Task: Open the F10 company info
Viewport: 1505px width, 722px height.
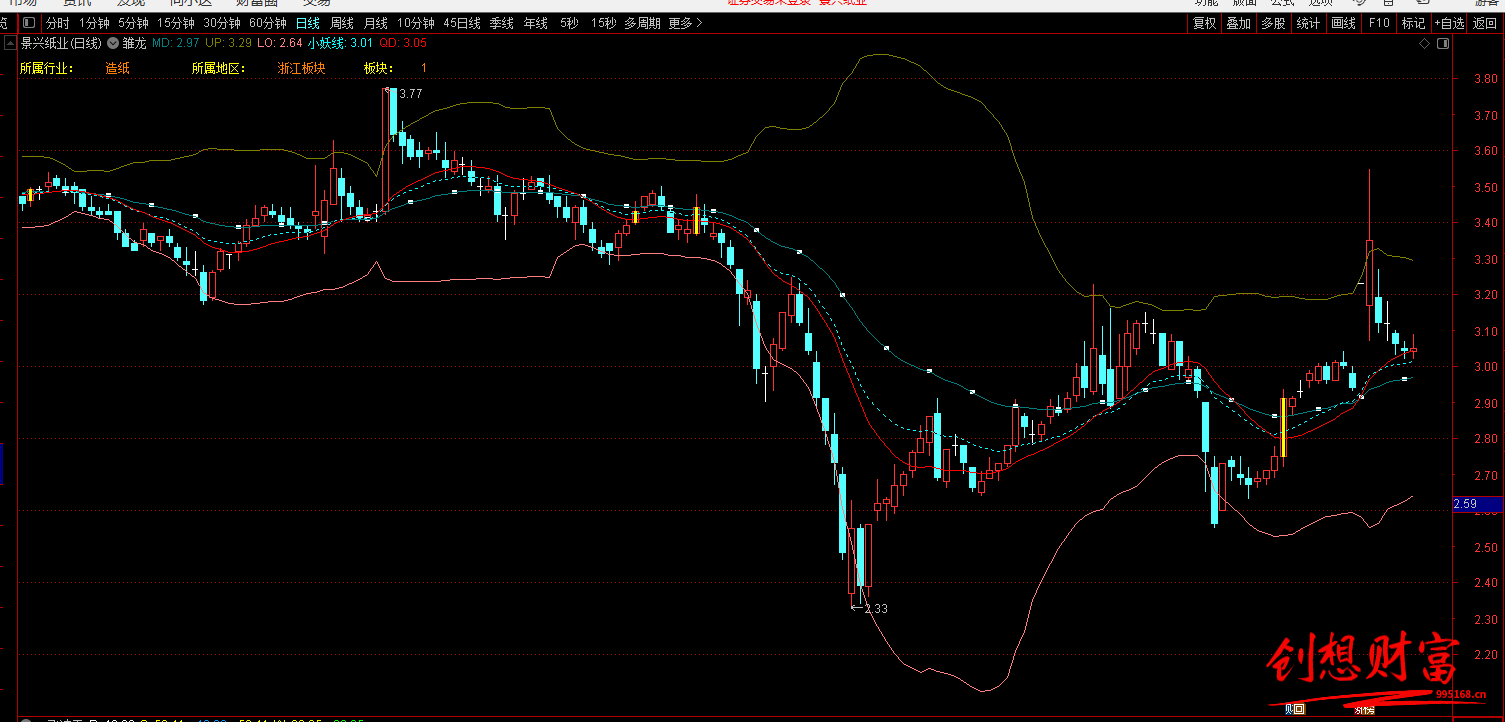Action: (x=1379, y=23)
